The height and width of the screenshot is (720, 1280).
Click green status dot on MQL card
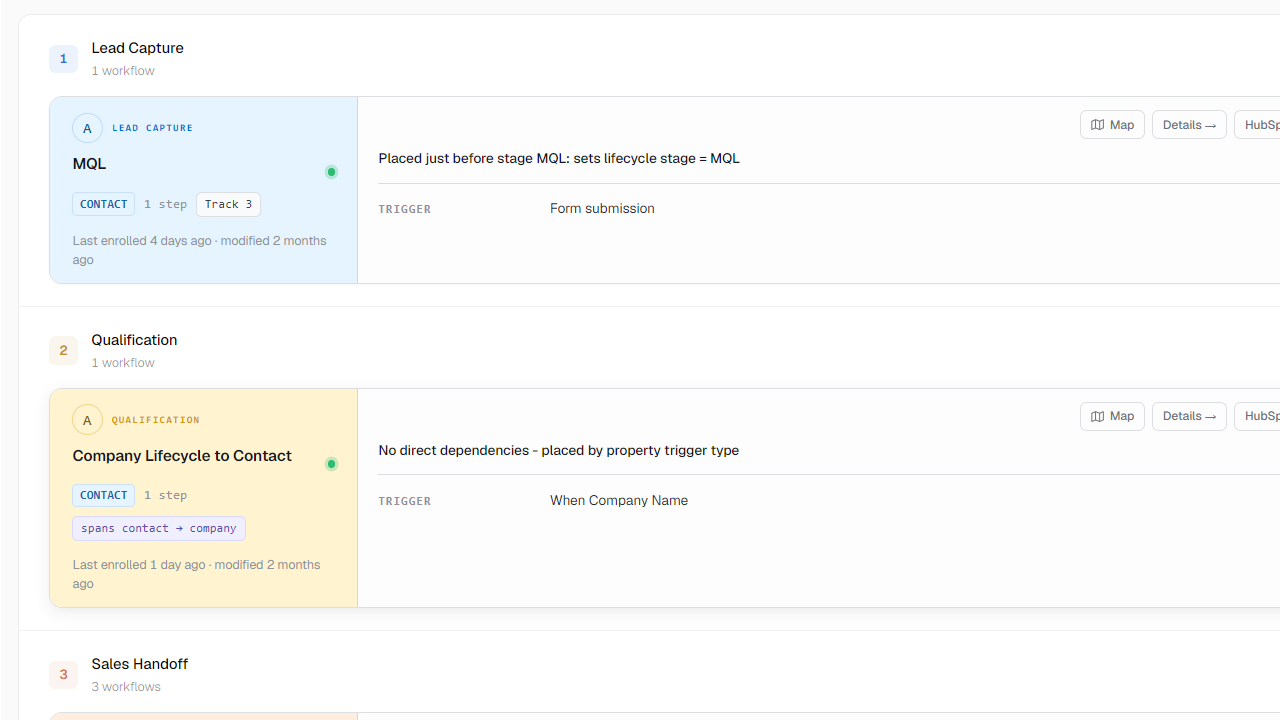coord(331,172)
